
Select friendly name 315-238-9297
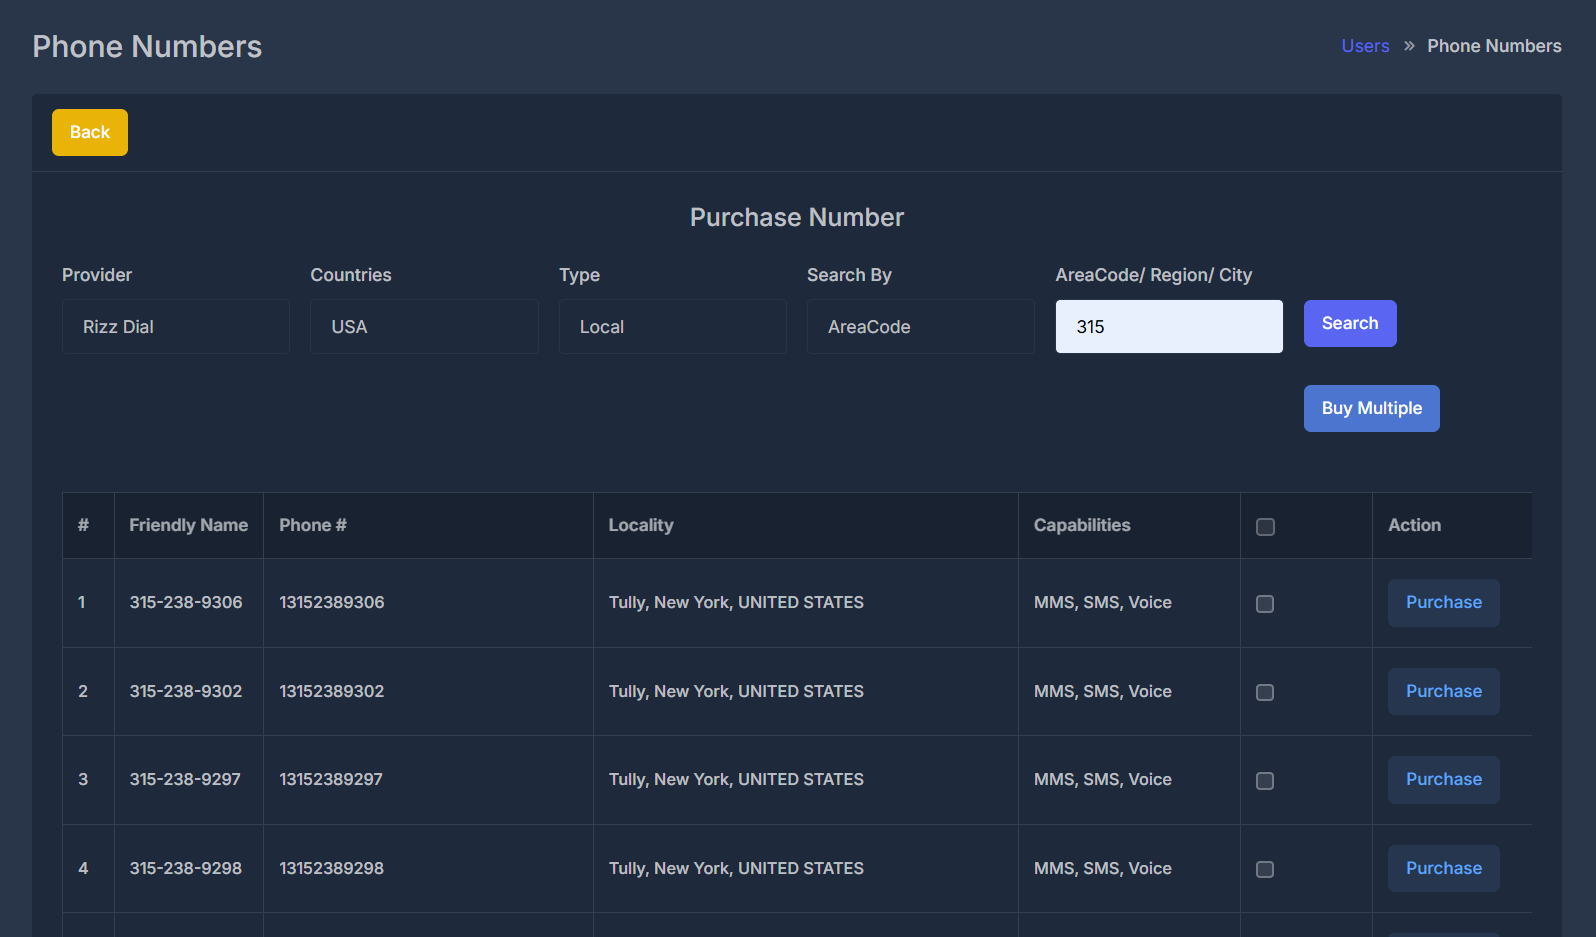[185, 779]
